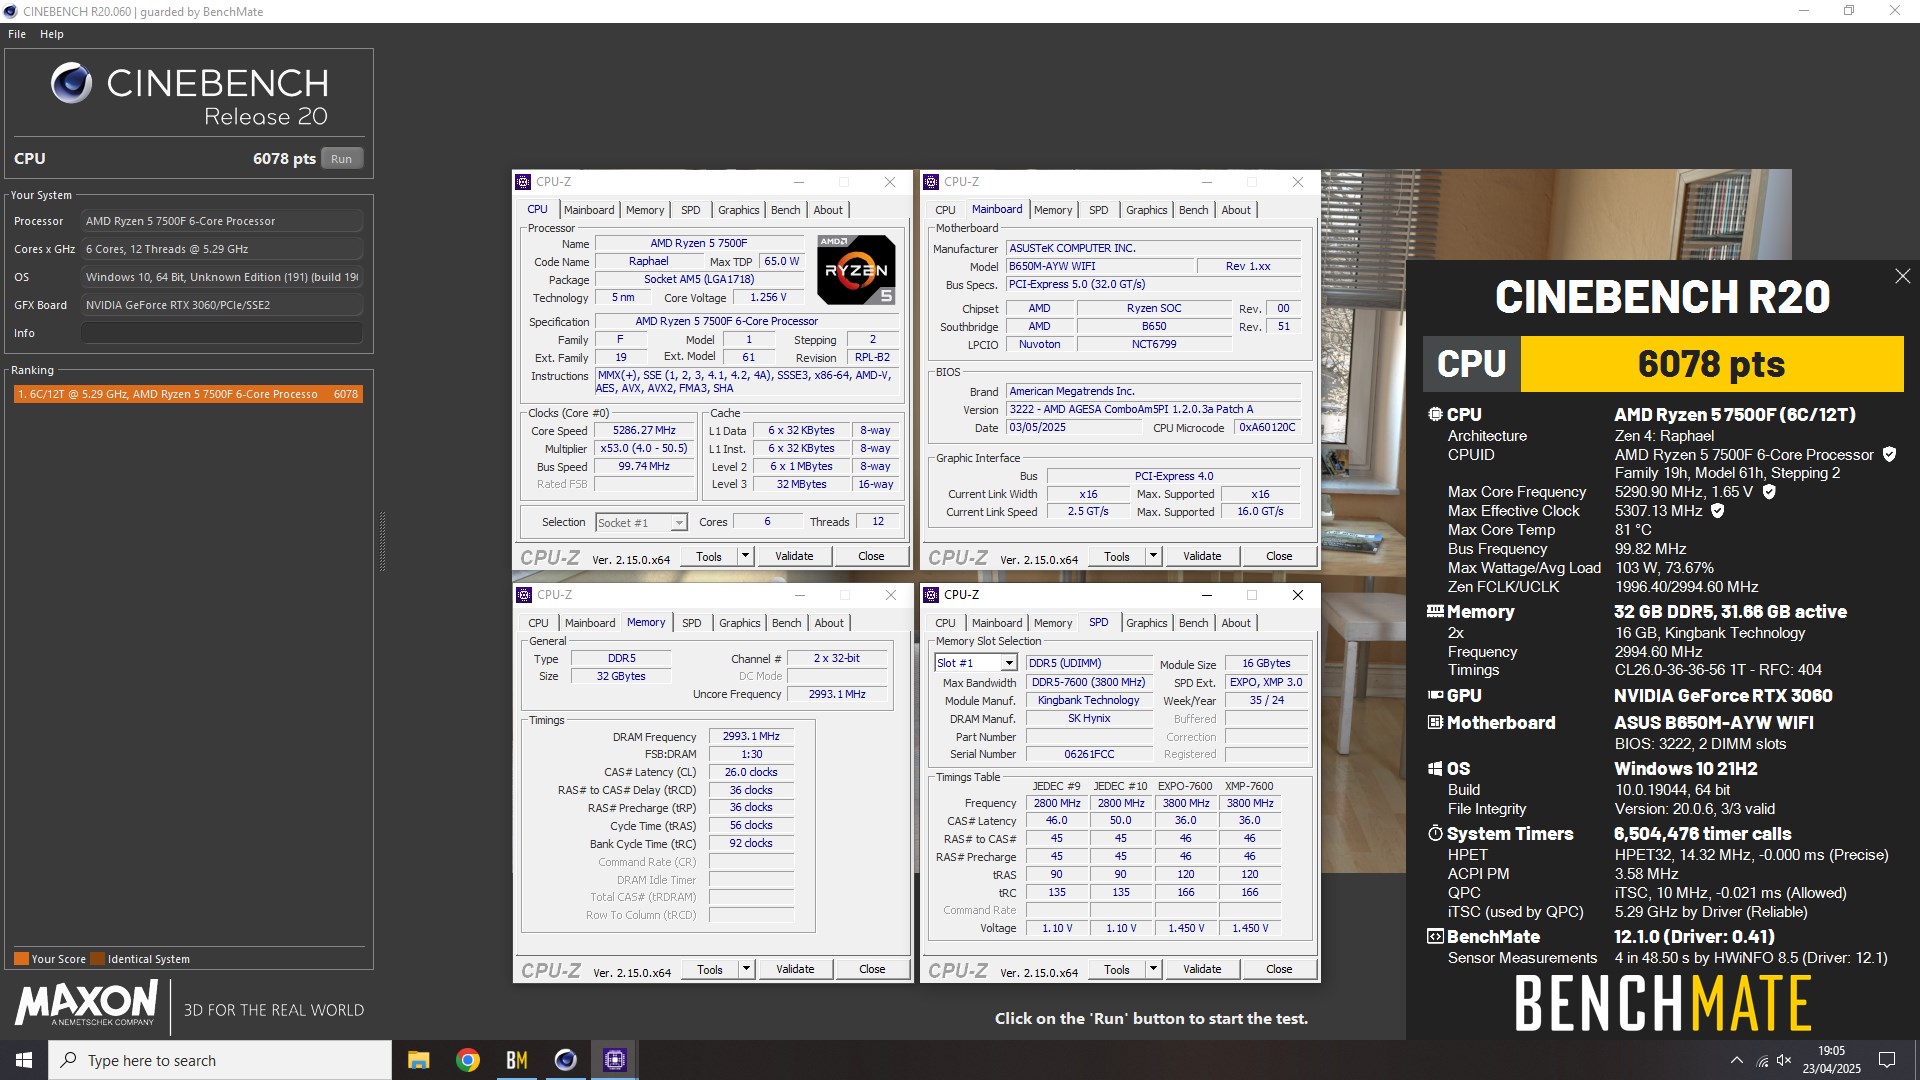Select Memory tab in CPU-Z CPU window
1920x1080 pixels.
click(645, 210)
